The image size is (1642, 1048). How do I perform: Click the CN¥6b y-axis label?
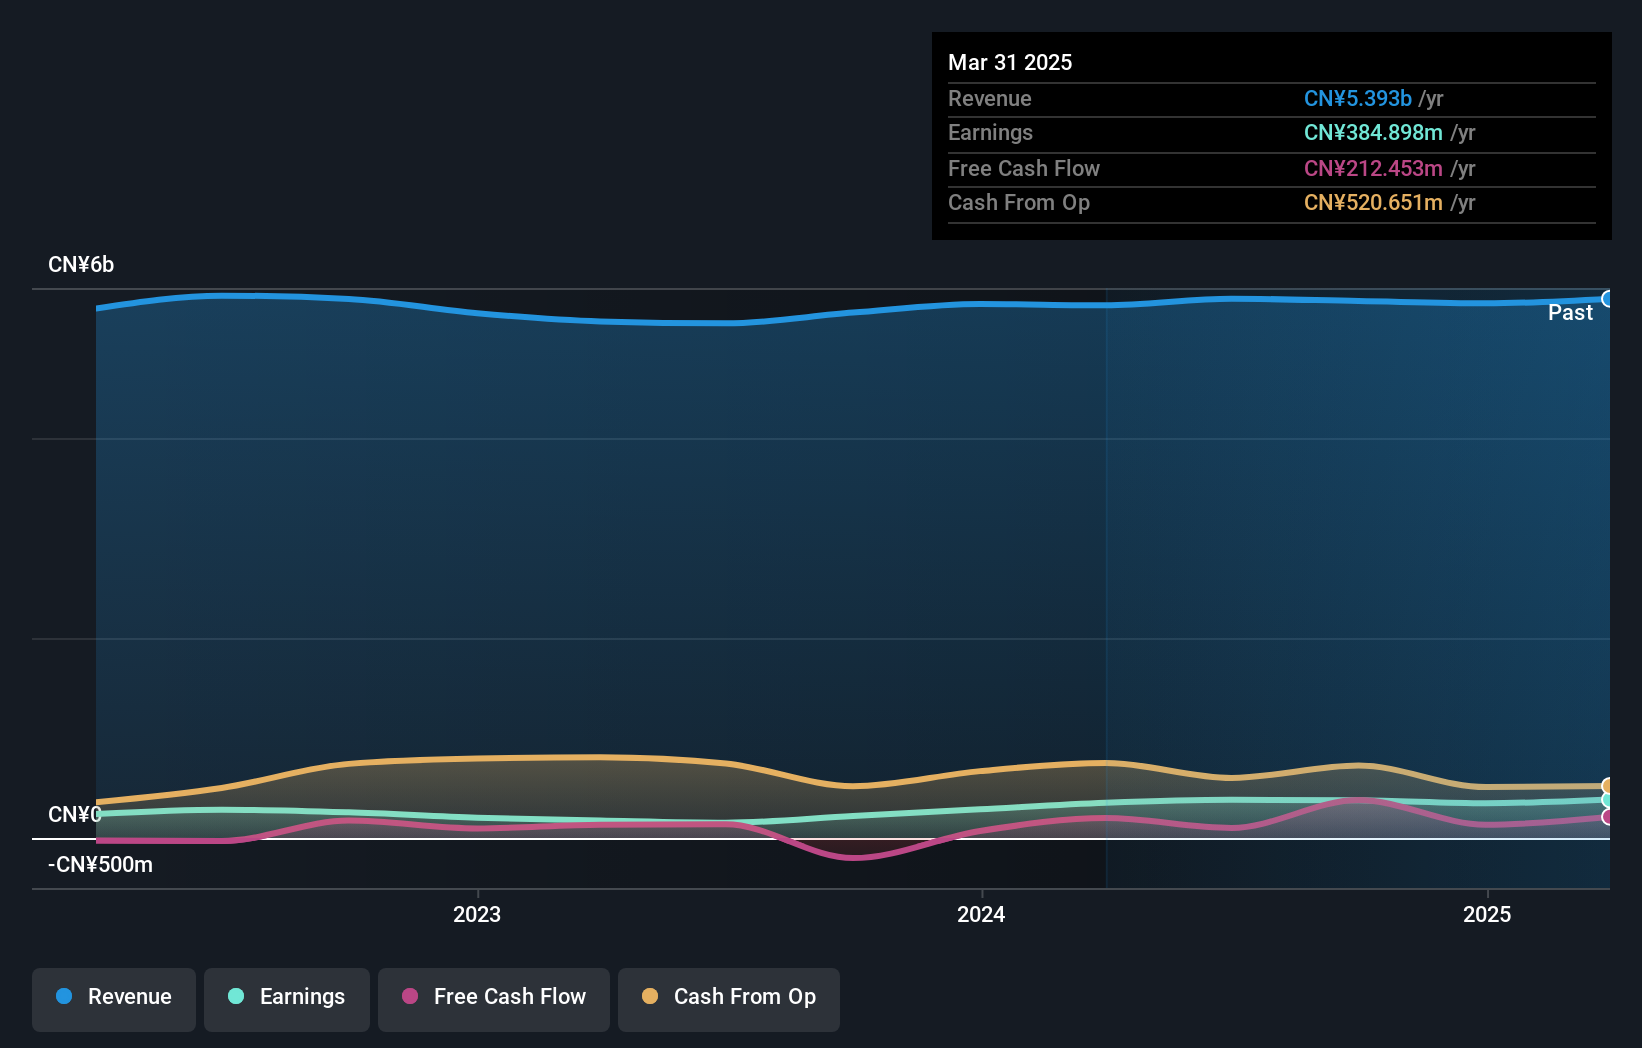(81, 265)
